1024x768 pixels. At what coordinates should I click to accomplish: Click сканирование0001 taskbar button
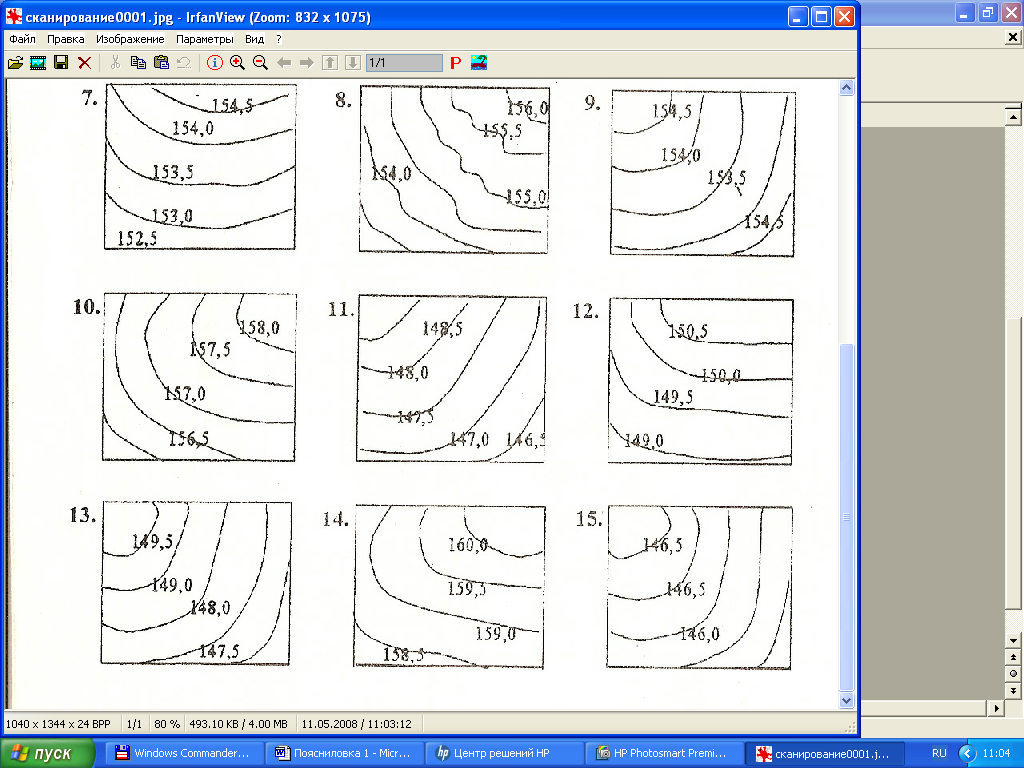(824, 753)
